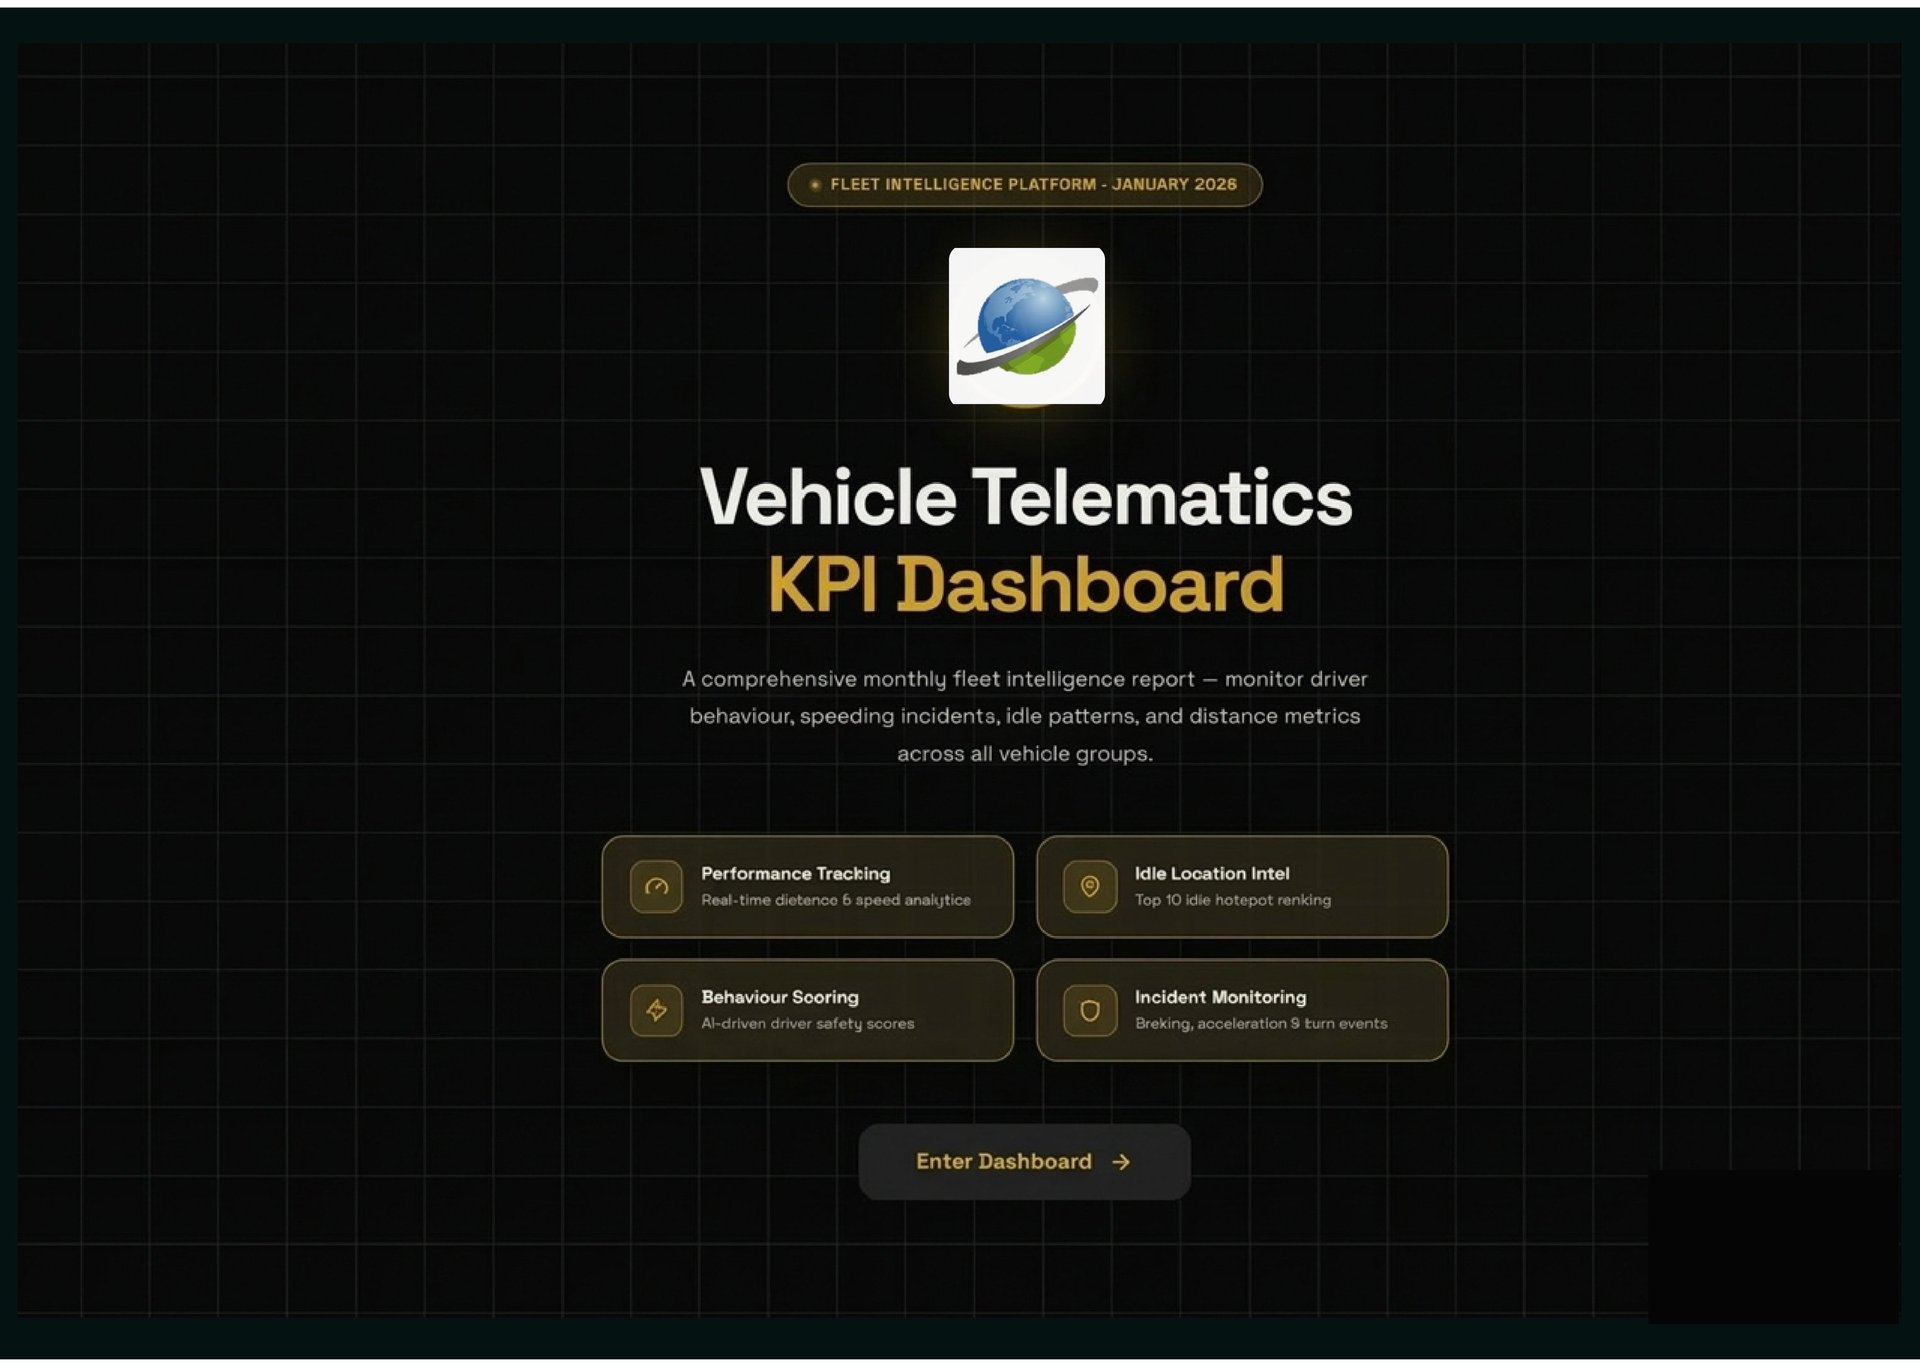Click the location pin icon
Viewport: 1920px width, 1367px height.
click(1090, 887)
